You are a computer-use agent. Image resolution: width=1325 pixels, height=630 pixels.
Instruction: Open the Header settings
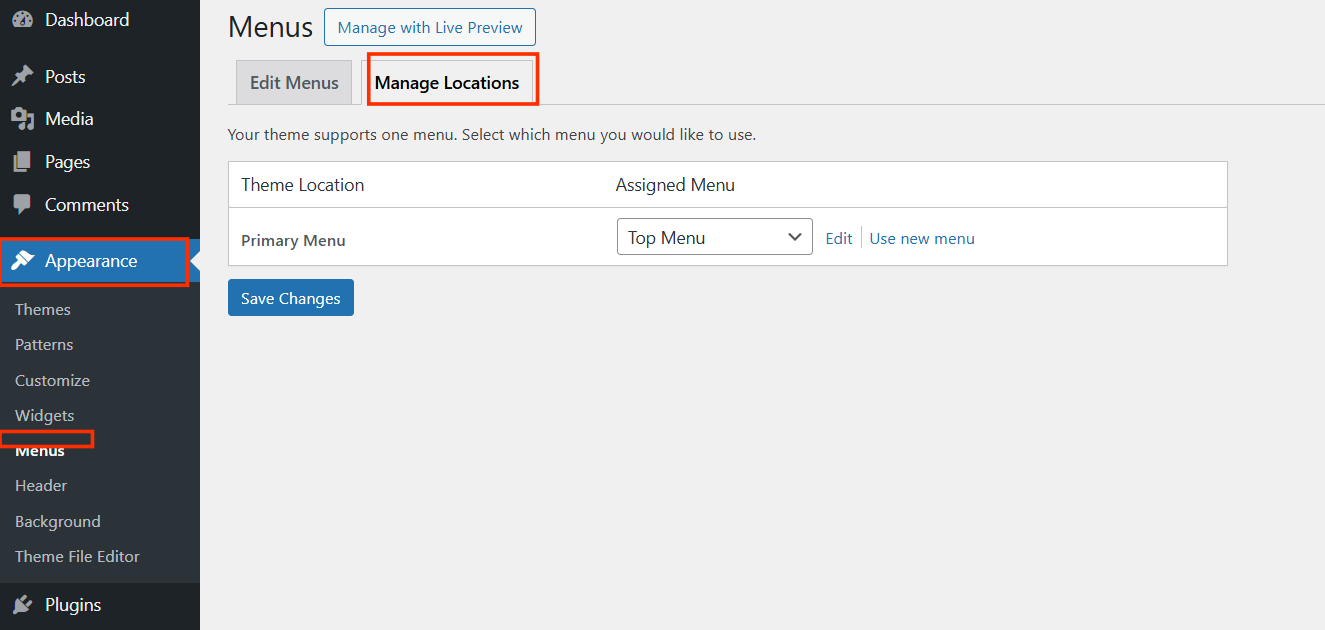pyautogui.click(x=40, y=485)
